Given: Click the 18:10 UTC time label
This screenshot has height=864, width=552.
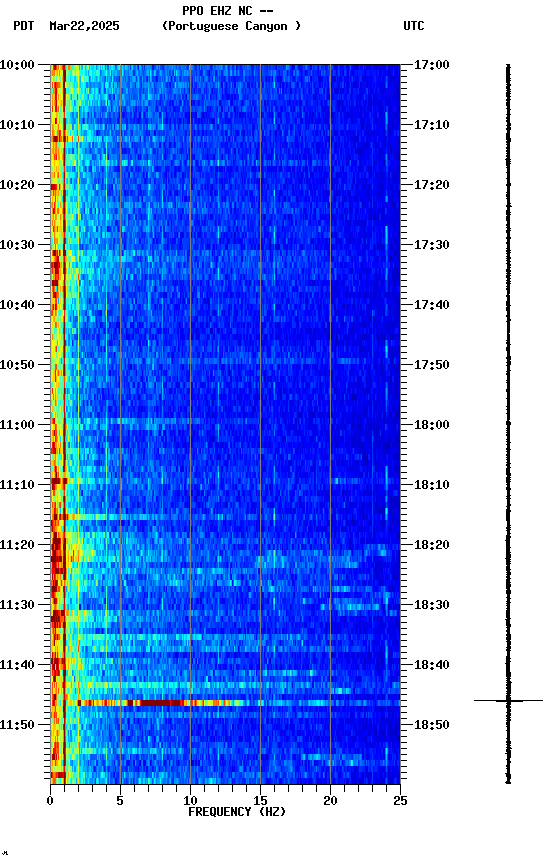Looking at the screenshot, I should [x=432, y=485].
